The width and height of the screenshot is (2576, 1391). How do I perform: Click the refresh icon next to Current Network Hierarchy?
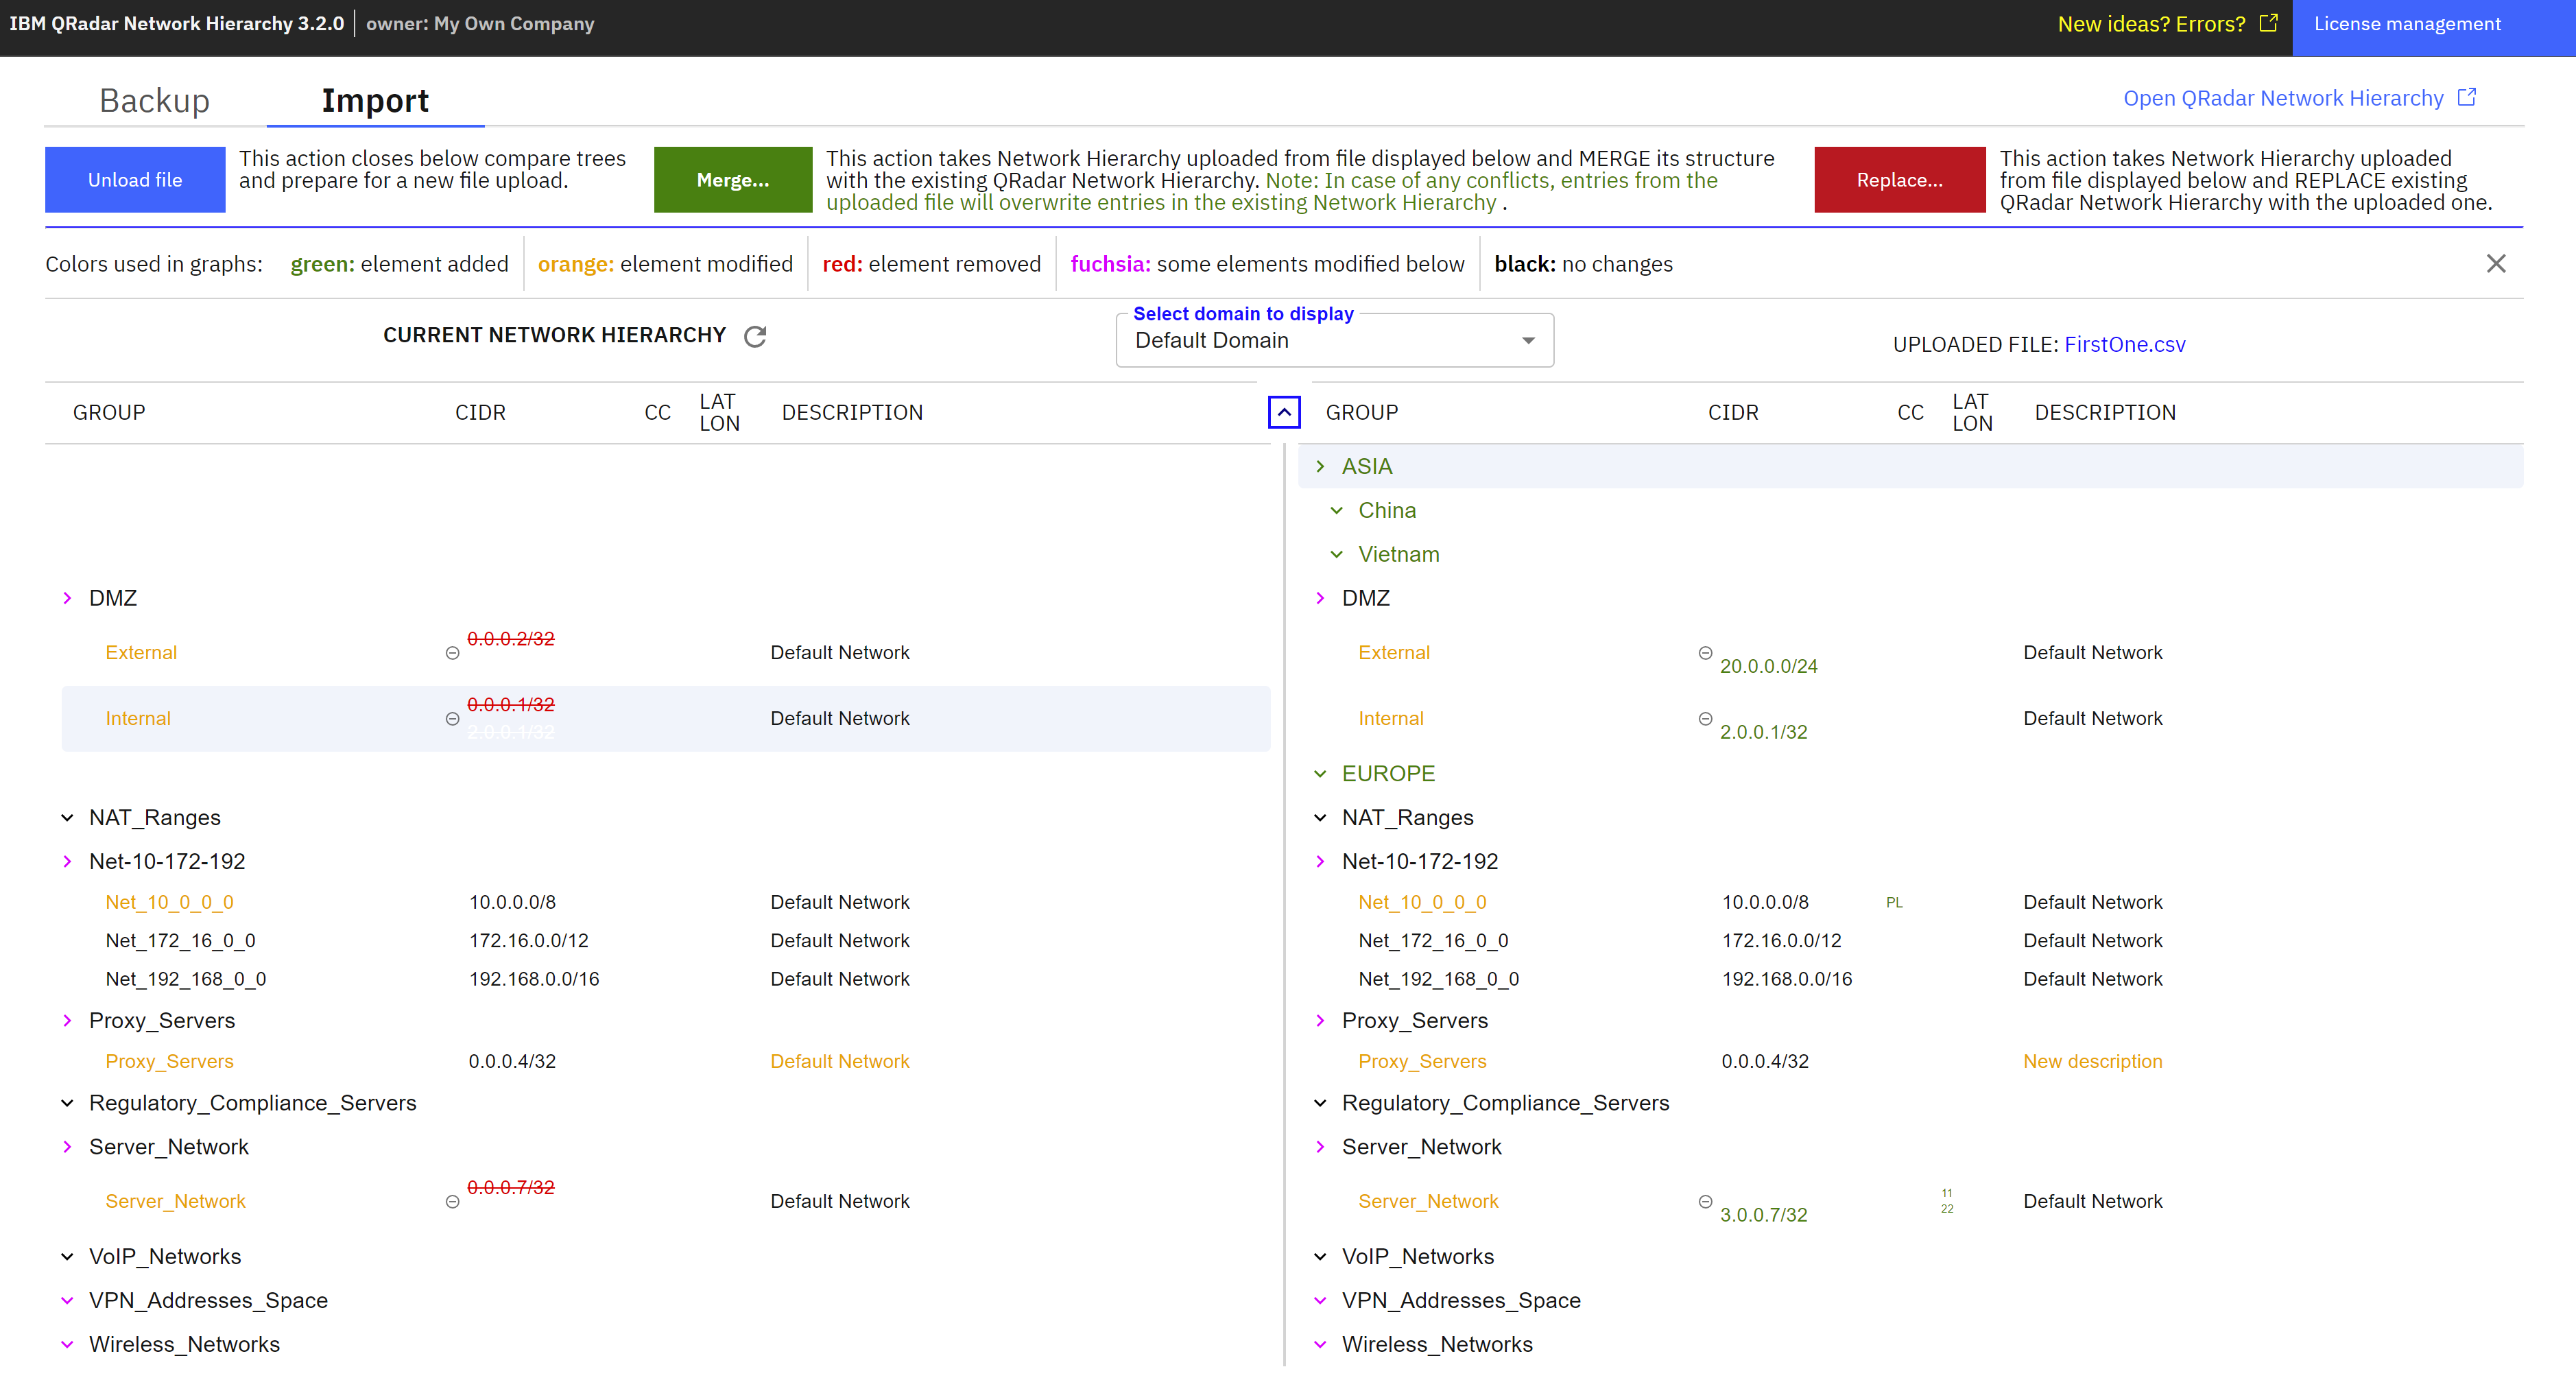point(755,336)
